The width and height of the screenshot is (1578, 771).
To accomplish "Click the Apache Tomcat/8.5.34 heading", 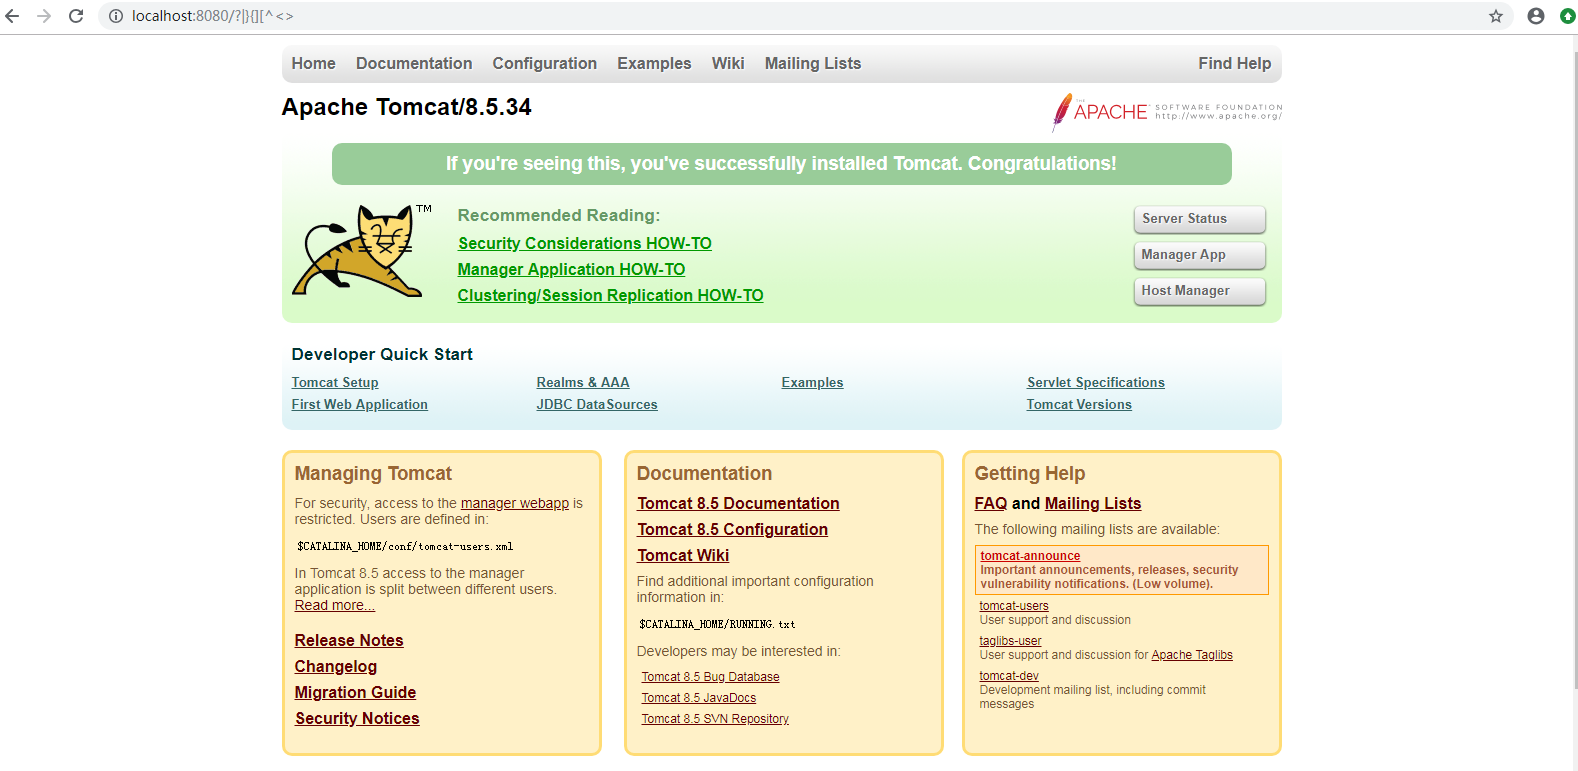I will pyautogui.click(x=406, y=107).
